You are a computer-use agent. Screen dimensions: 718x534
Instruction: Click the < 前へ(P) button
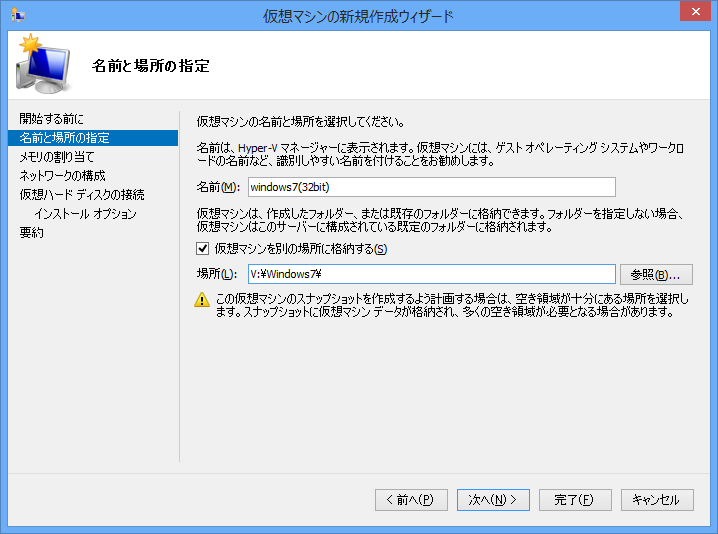pyautogui.click(x=411, y=500)
